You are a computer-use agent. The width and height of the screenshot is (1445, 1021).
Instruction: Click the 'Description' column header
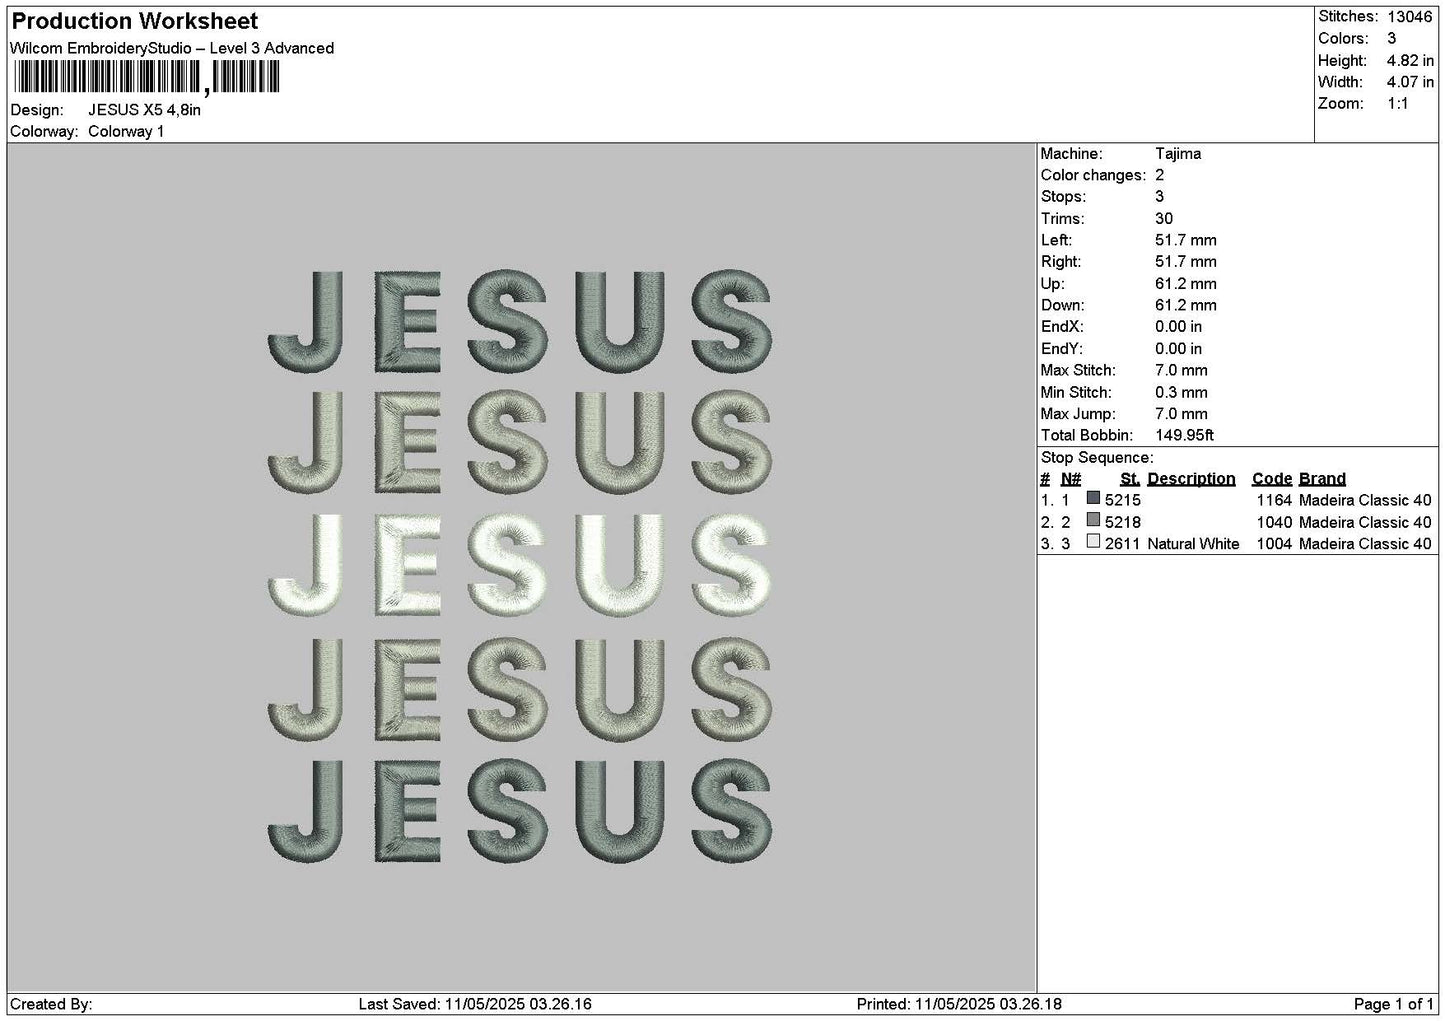(1191, 479)
